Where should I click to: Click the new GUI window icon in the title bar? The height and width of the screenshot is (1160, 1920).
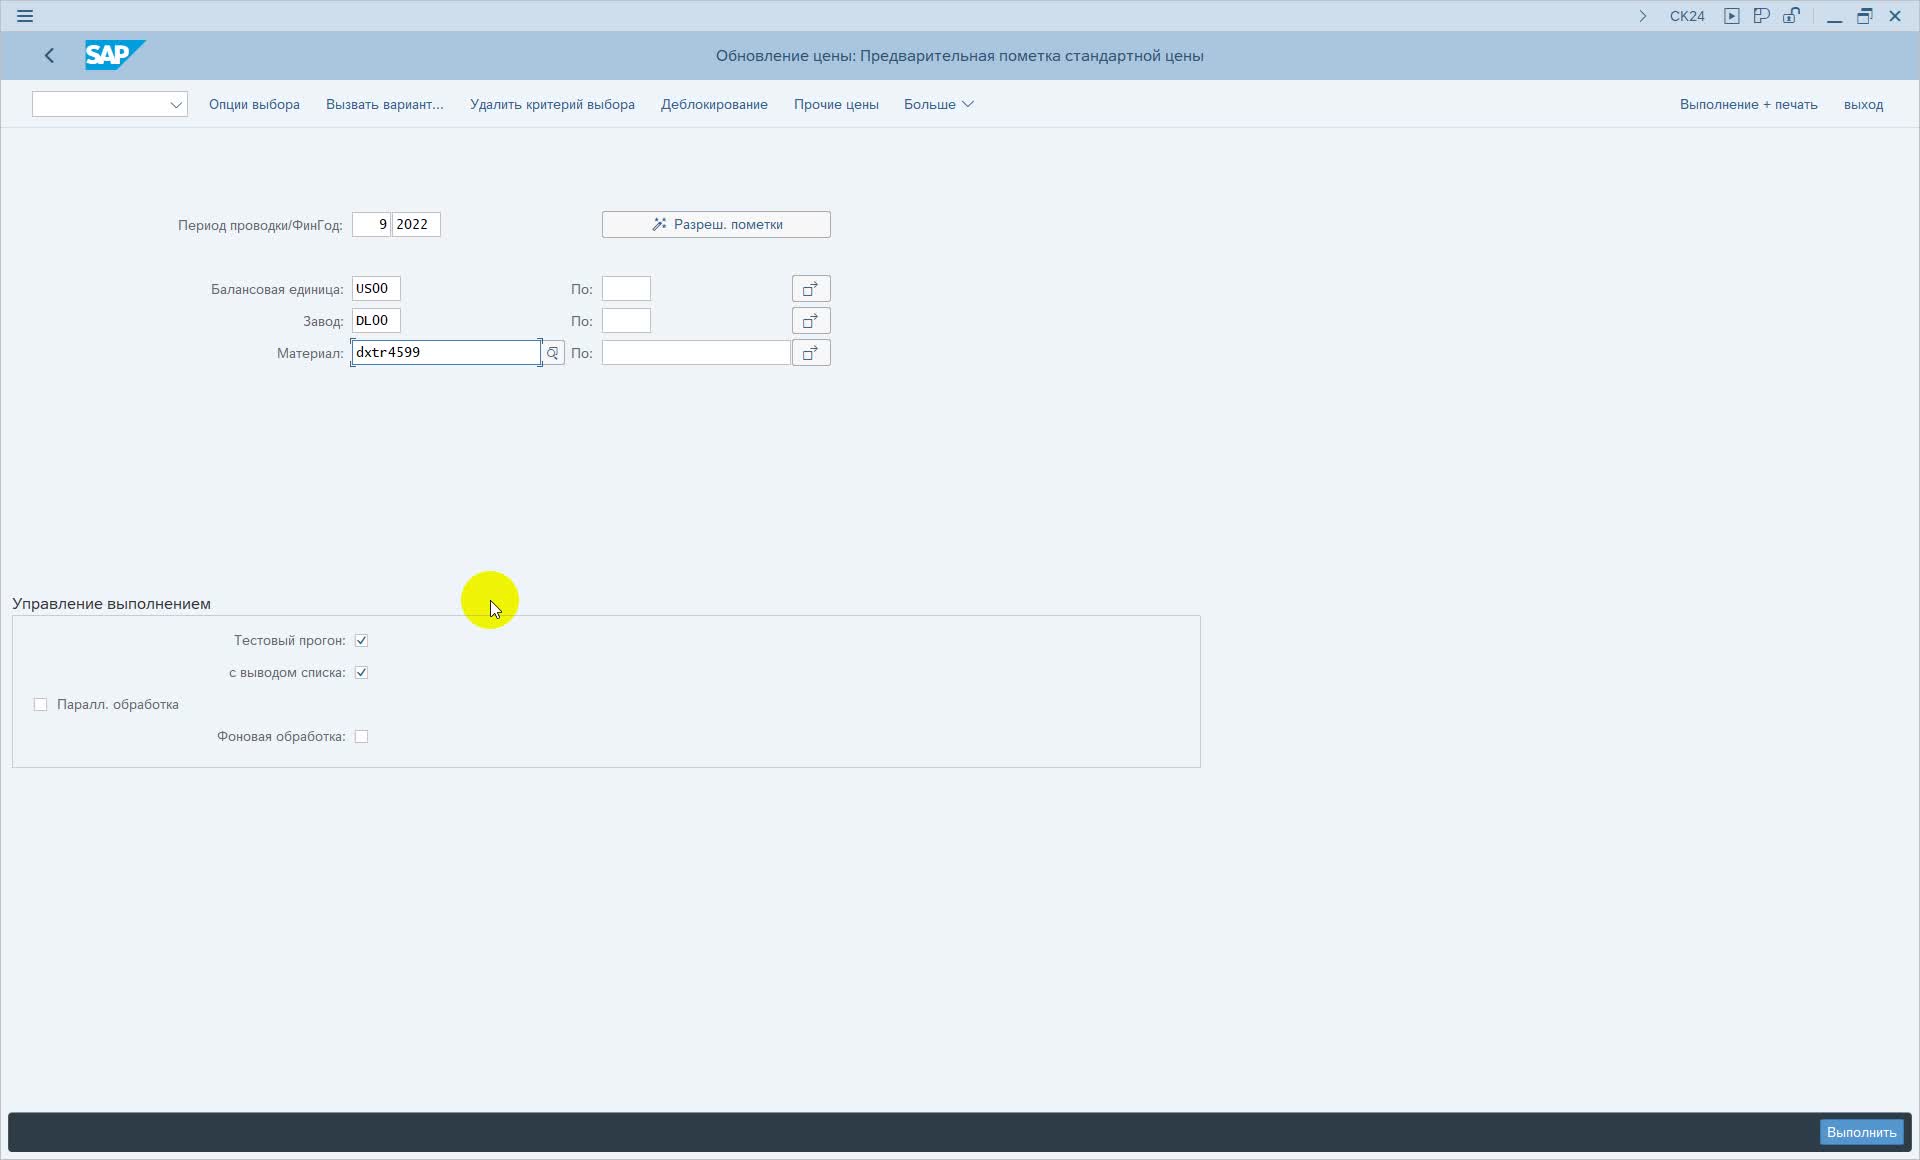coord(1762,16)
